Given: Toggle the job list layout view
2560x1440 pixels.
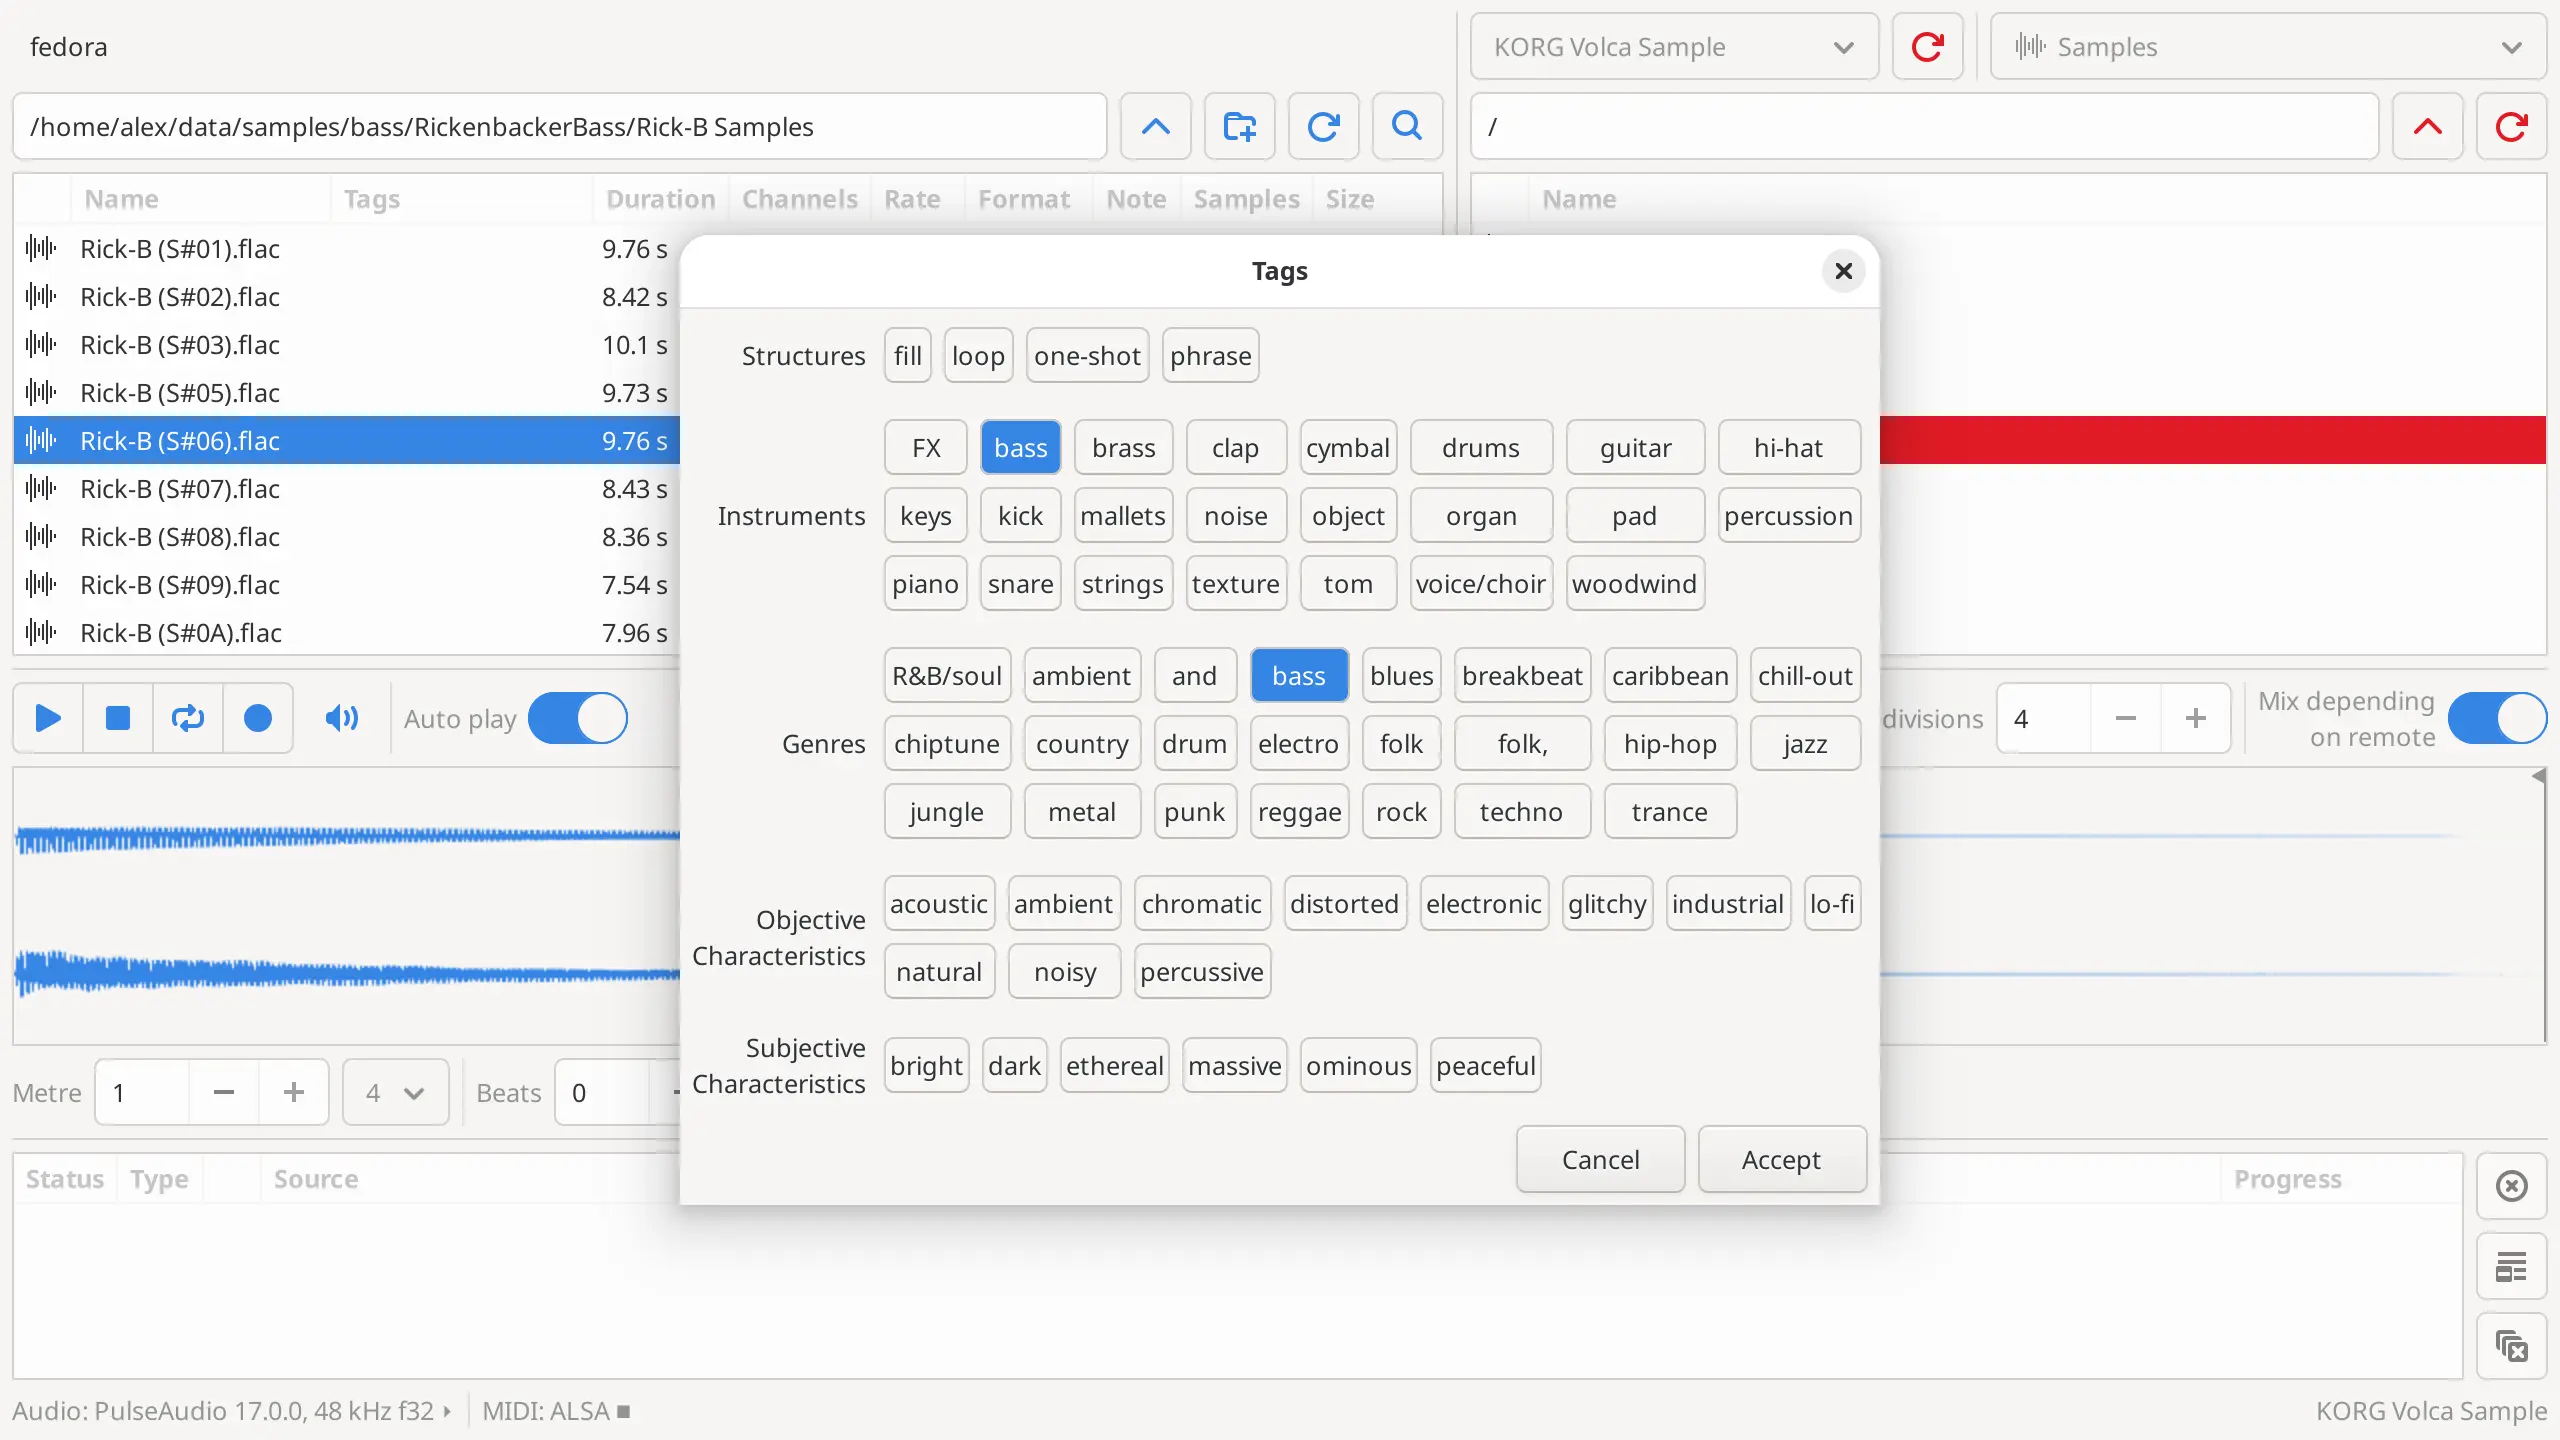Looking at the screenshot, I should [x=2511, y=1265].
